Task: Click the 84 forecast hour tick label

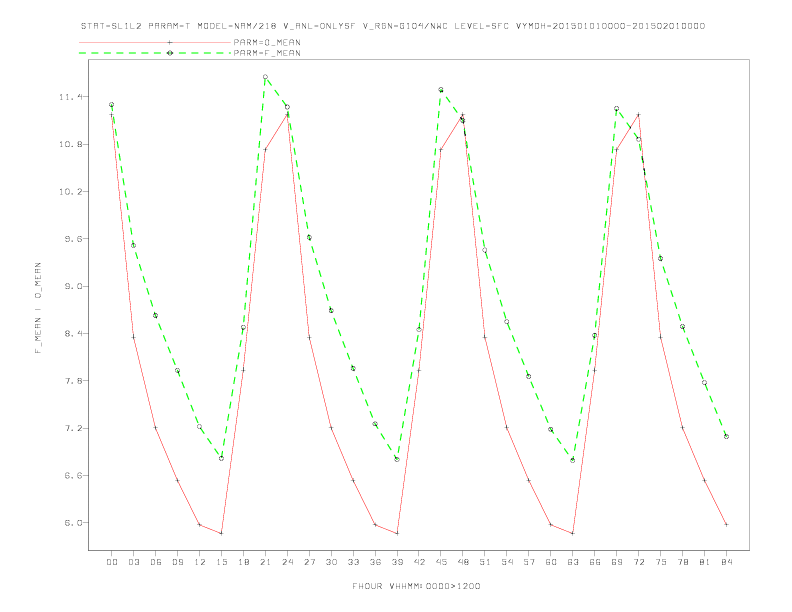Action: tap(727, 562)
